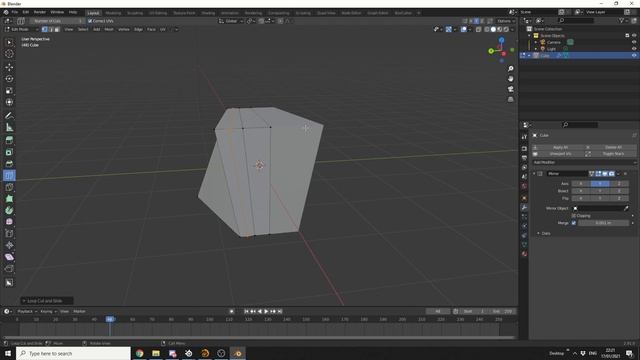Open the viewport shading options dropdown

(x=513, y=29)
